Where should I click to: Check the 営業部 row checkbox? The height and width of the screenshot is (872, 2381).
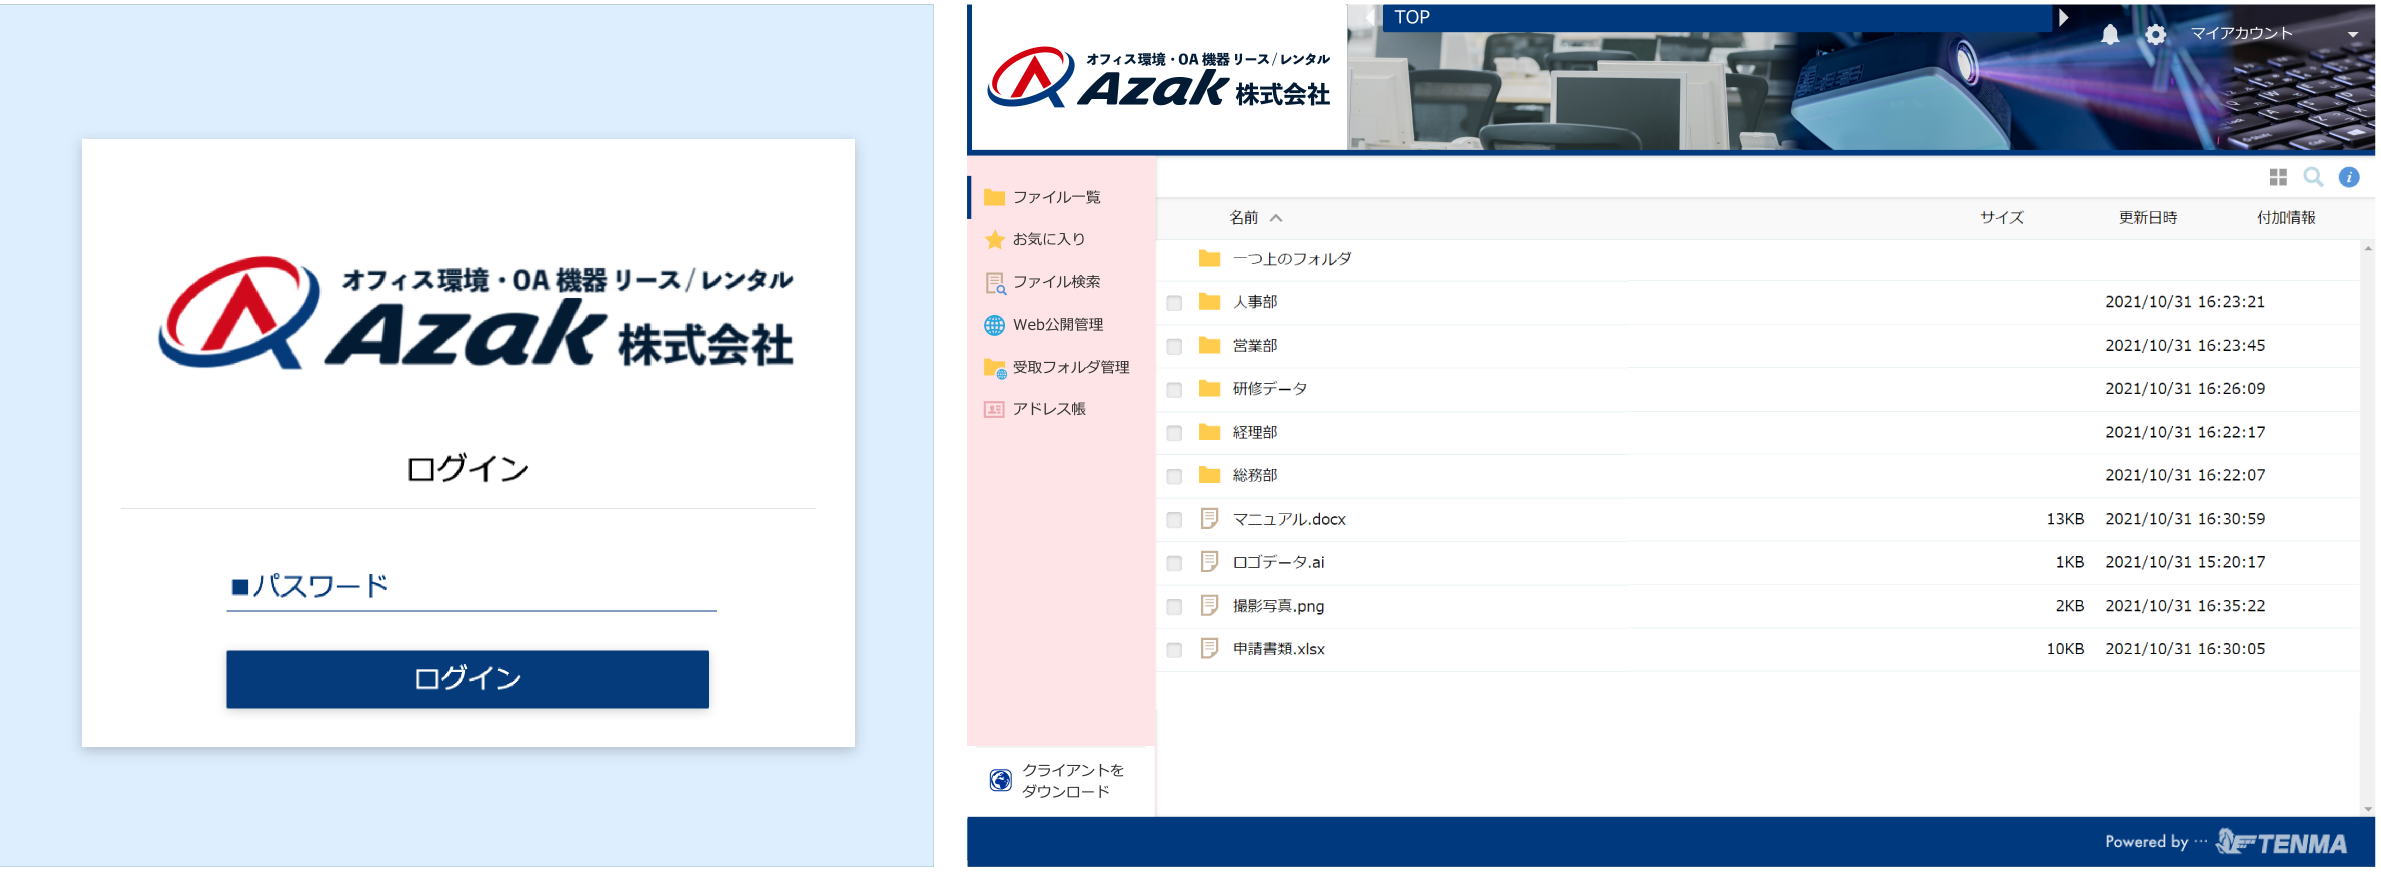point(1174,346)
